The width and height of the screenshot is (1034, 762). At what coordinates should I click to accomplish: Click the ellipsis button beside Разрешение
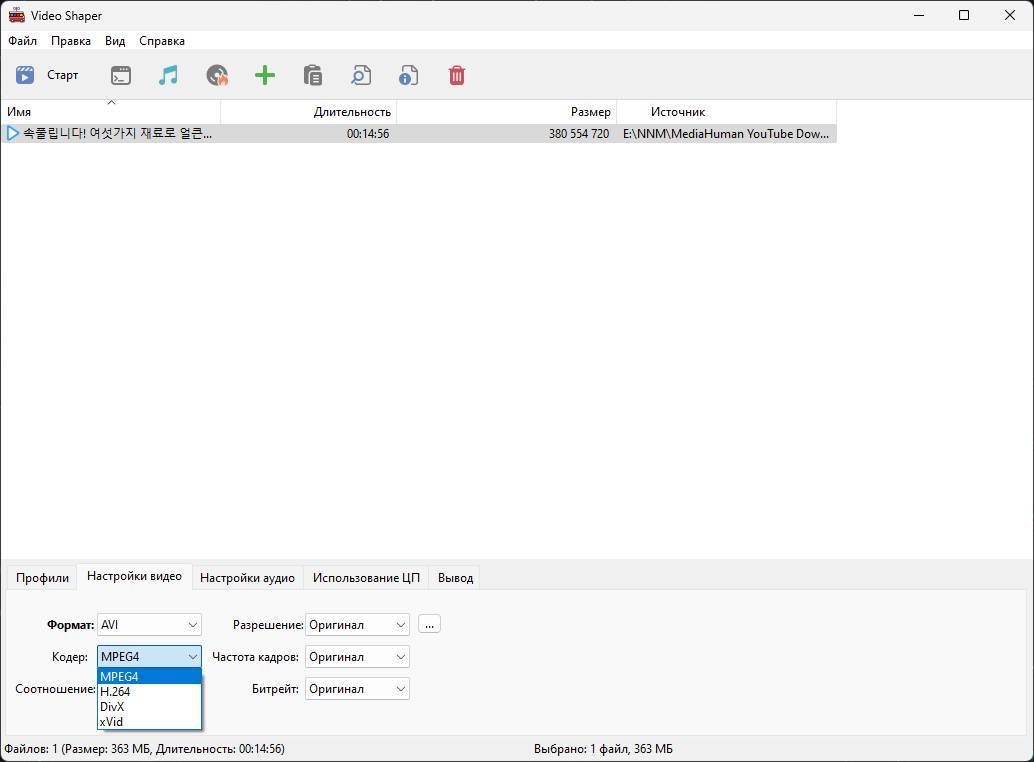429,624
